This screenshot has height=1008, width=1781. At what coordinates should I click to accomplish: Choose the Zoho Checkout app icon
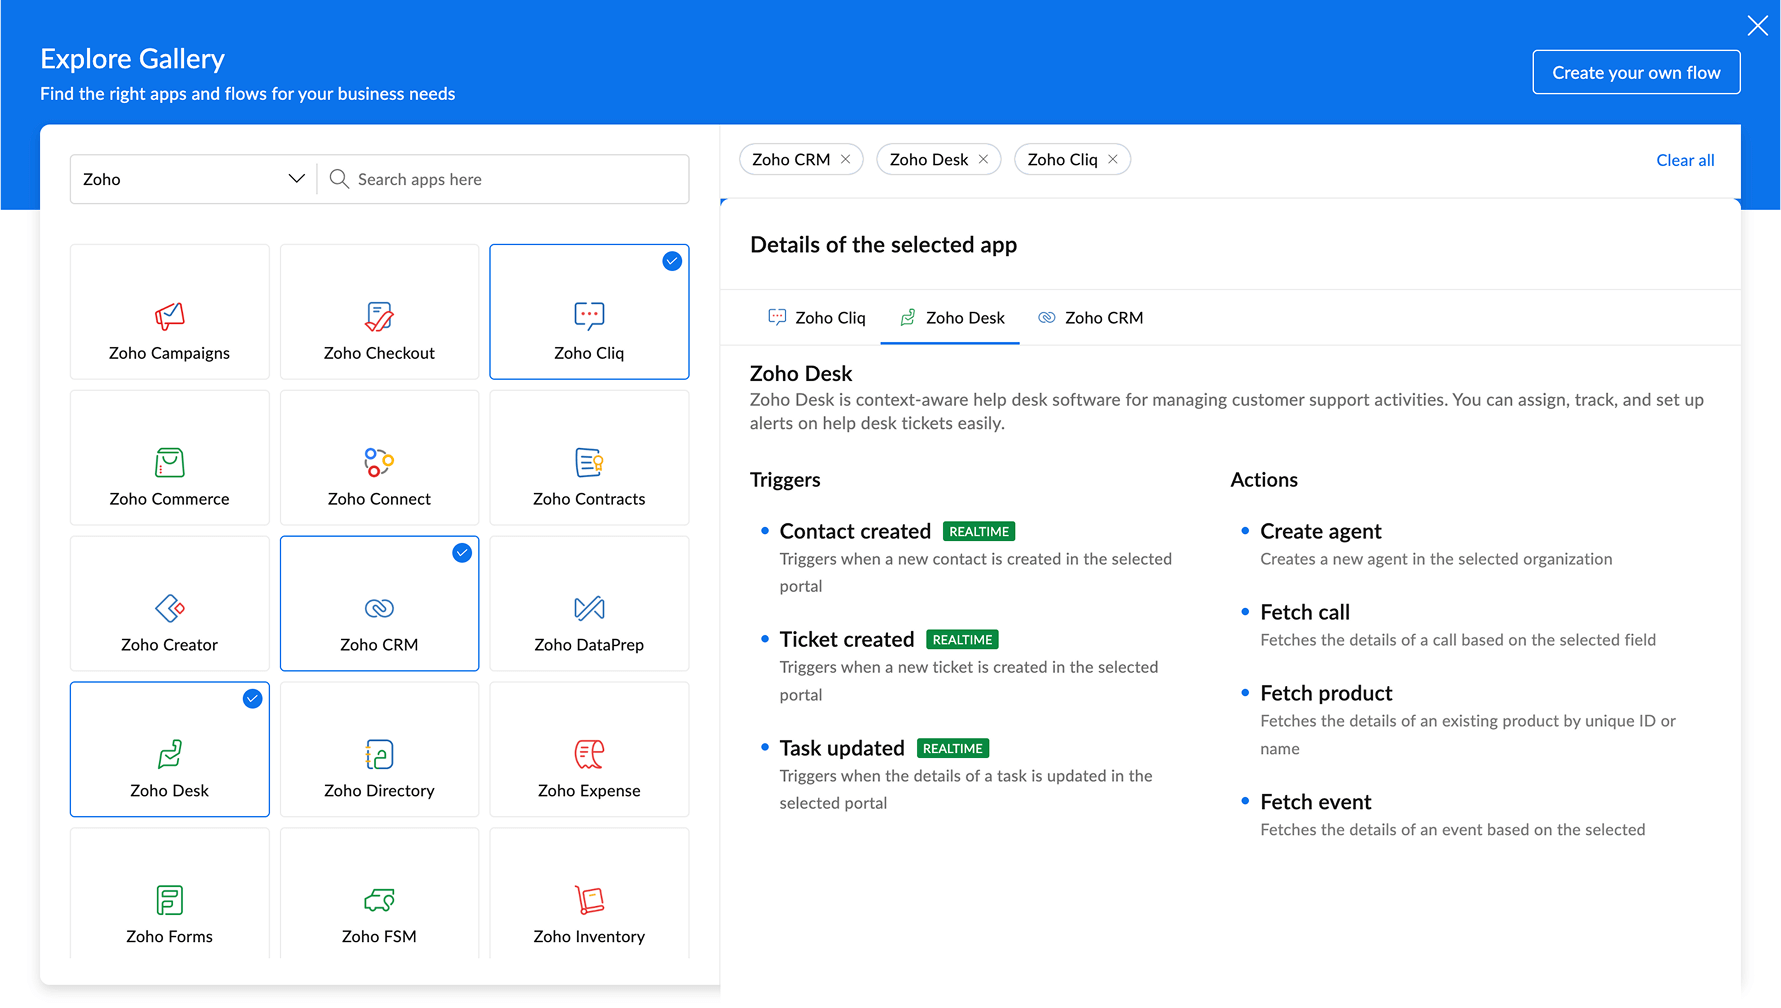point(379,316)
